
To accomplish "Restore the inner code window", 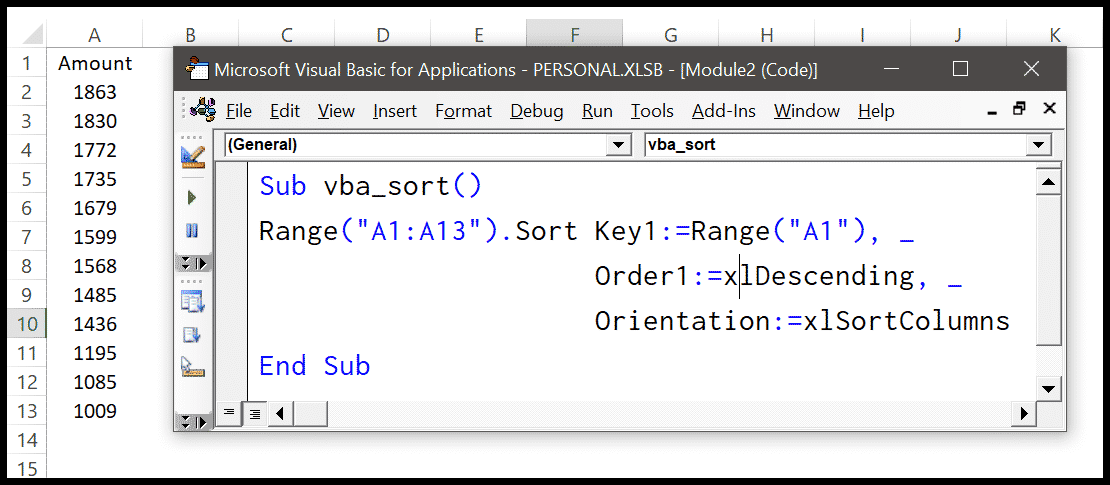I will tap(1019, 109).
